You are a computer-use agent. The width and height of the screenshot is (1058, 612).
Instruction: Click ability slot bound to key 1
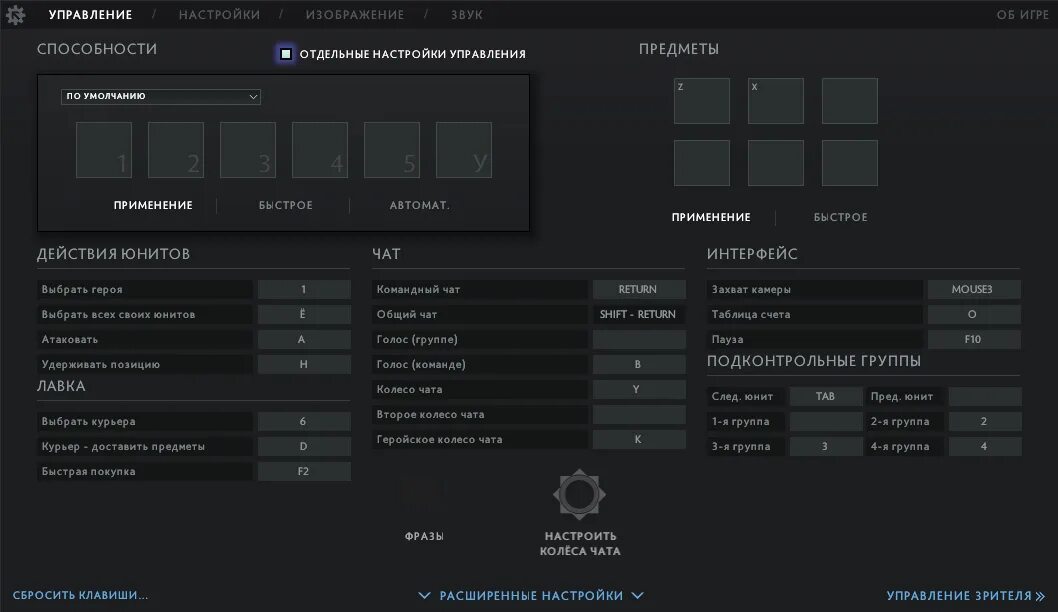[x=104, y=150]
